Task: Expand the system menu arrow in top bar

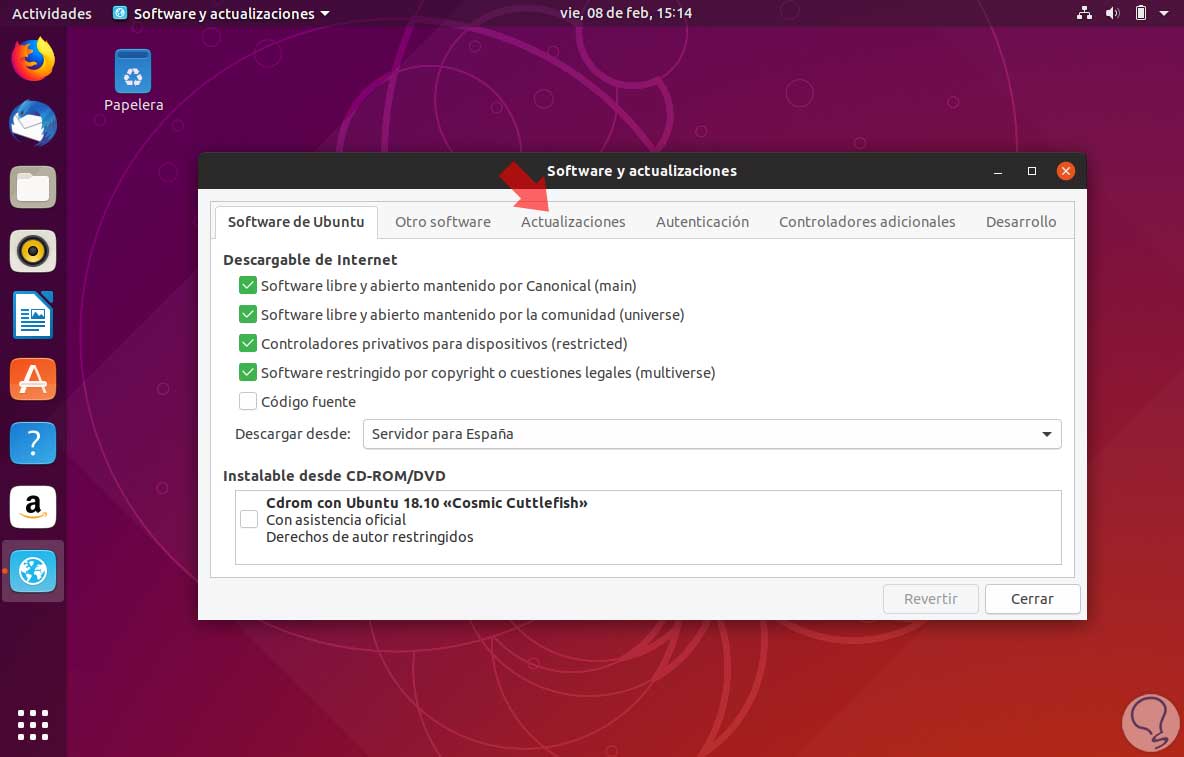Action: (1164, 13)
